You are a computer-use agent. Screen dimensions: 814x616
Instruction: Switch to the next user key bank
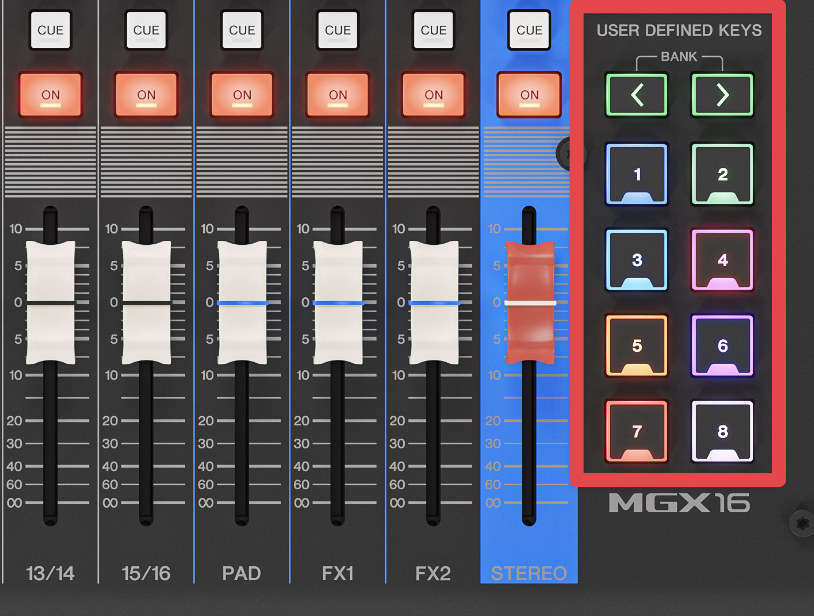(x=722, y=96)
